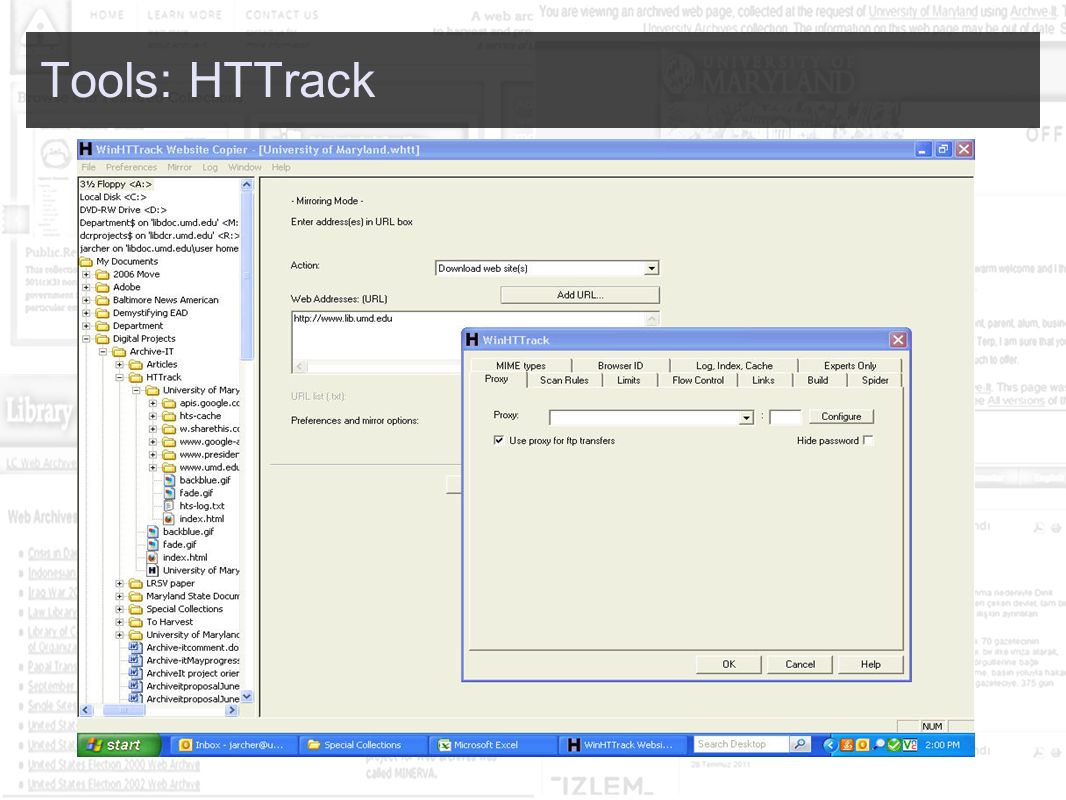
Task: Select the 3½ Floppy <A:> drive
Action: [x=116, y=184]
